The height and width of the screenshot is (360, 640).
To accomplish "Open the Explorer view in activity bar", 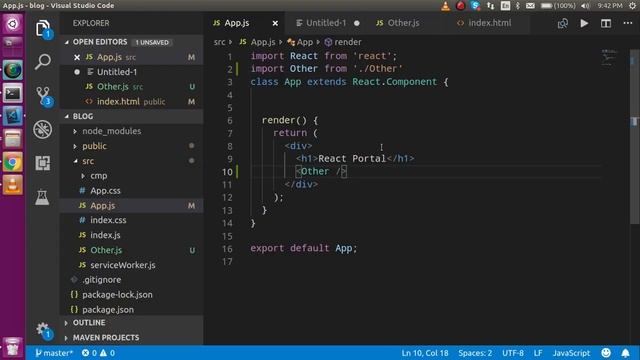I will (x=42, y=29).
